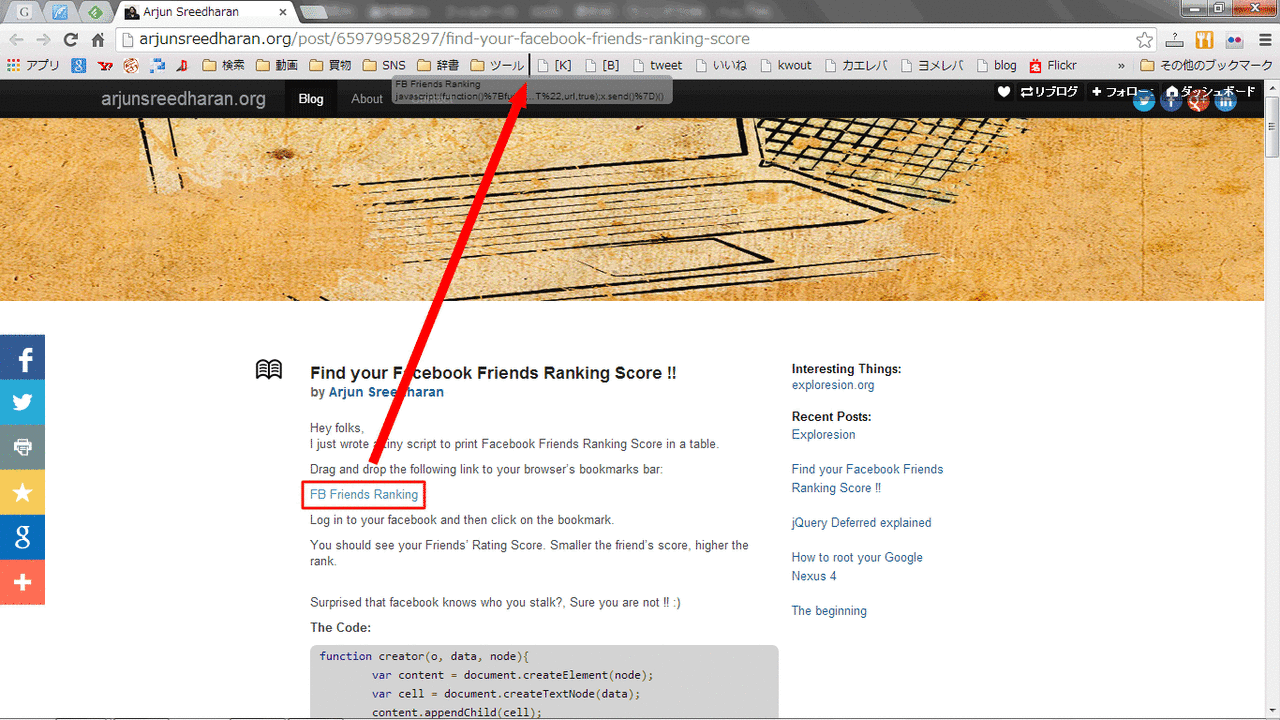The image size is (1280, 720).
Task: Open the 動画 bookmark folder
Action: point(277,65)
